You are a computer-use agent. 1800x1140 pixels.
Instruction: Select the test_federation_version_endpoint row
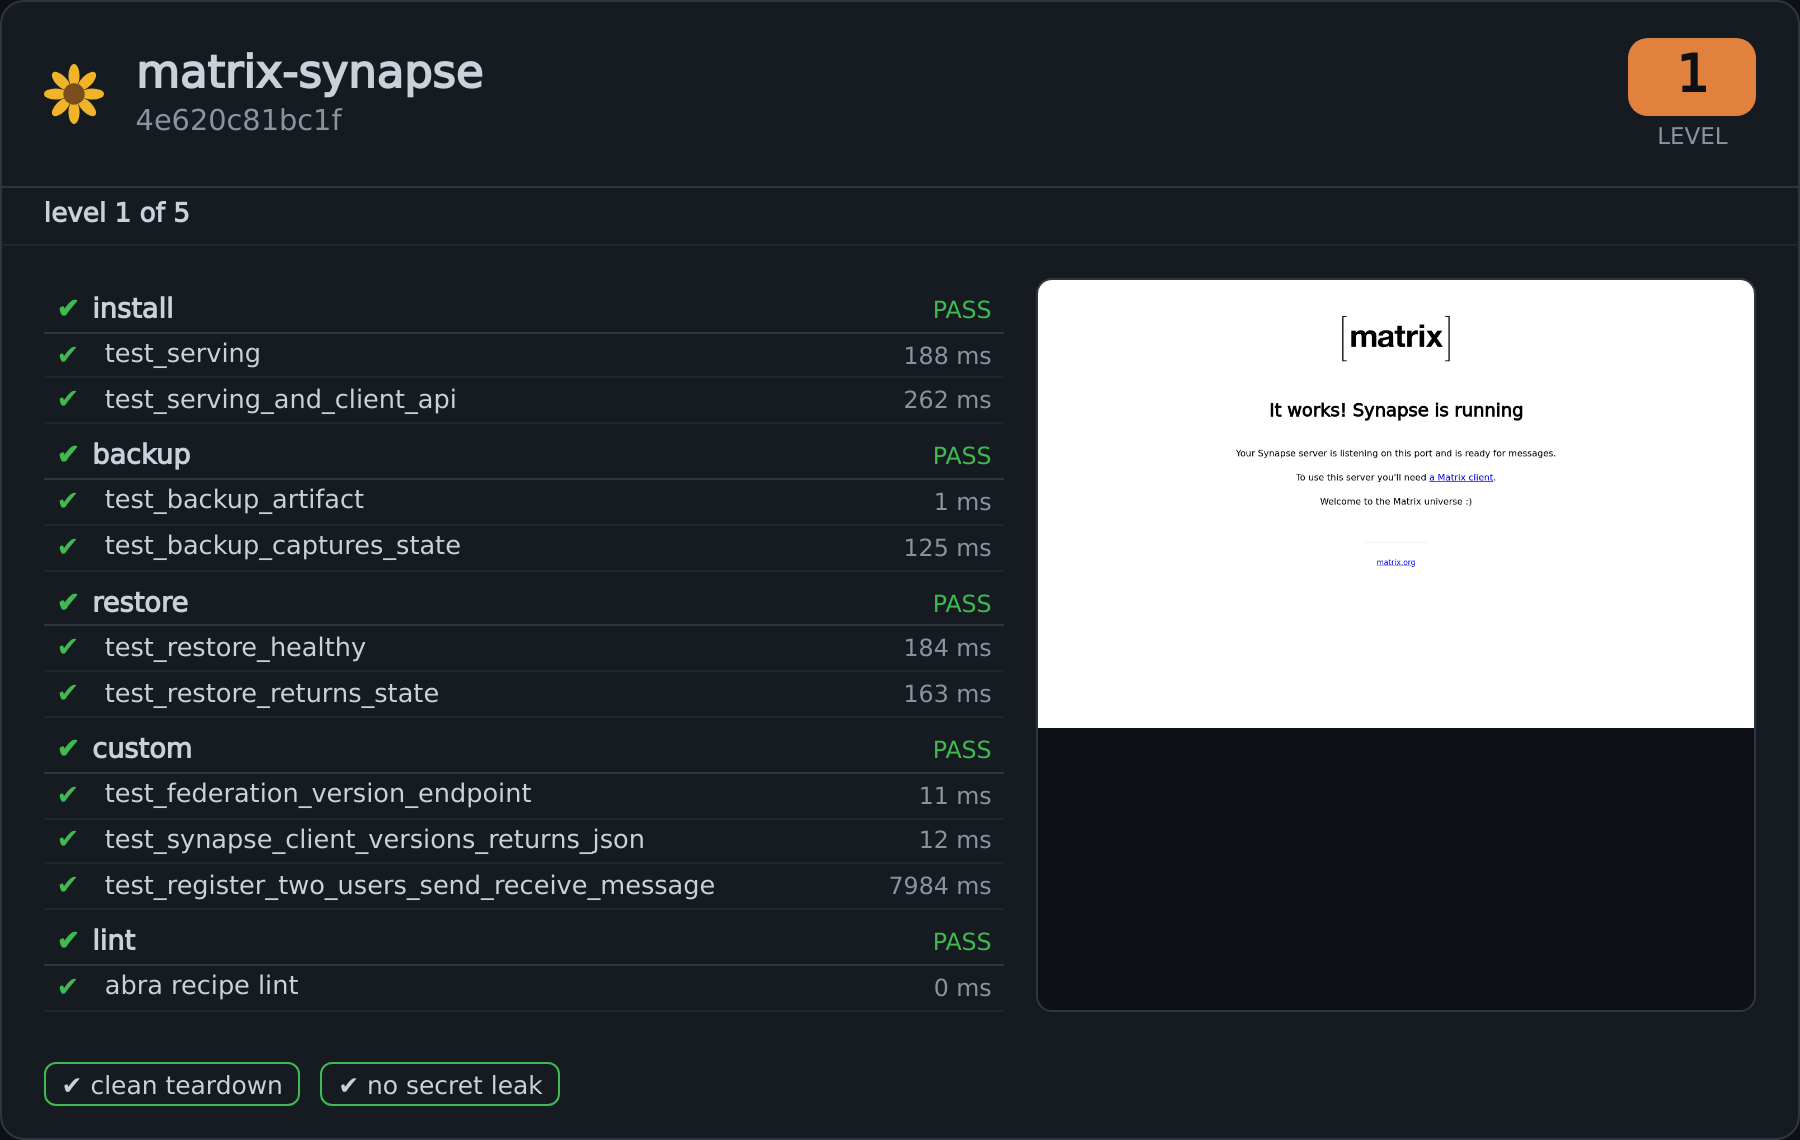point(524,795)
